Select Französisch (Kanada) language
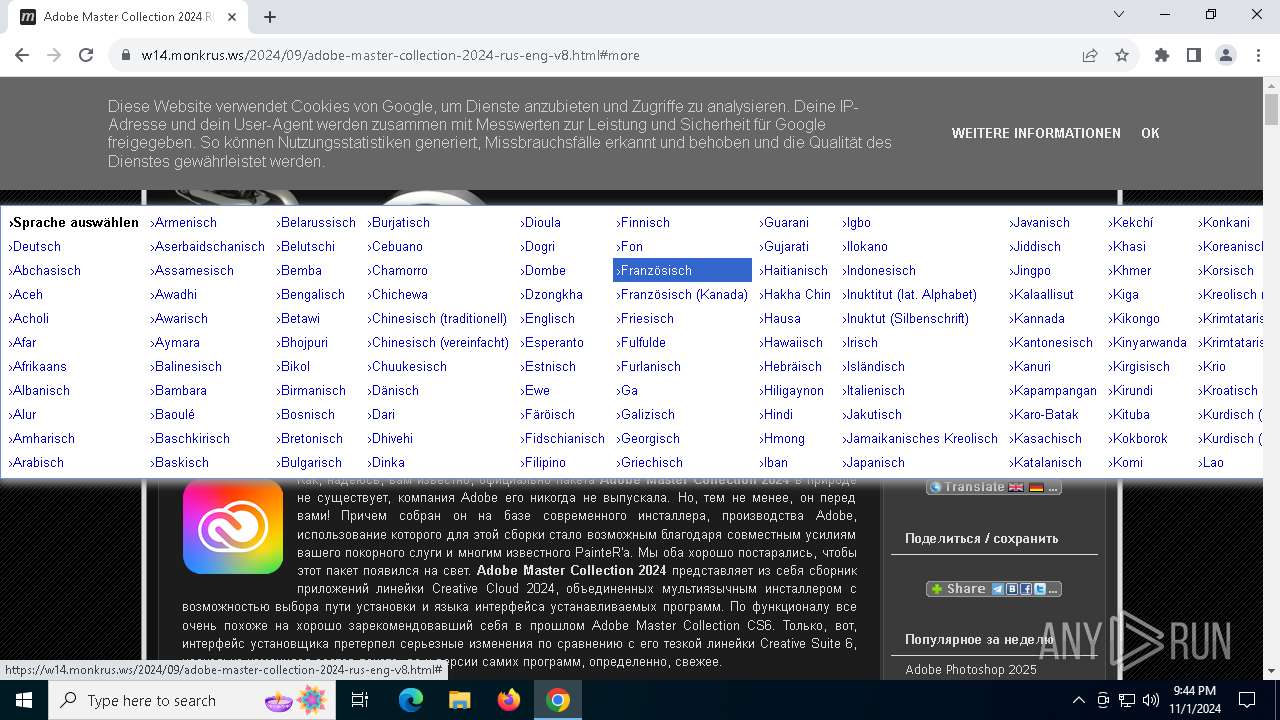 tap(682, 294)
